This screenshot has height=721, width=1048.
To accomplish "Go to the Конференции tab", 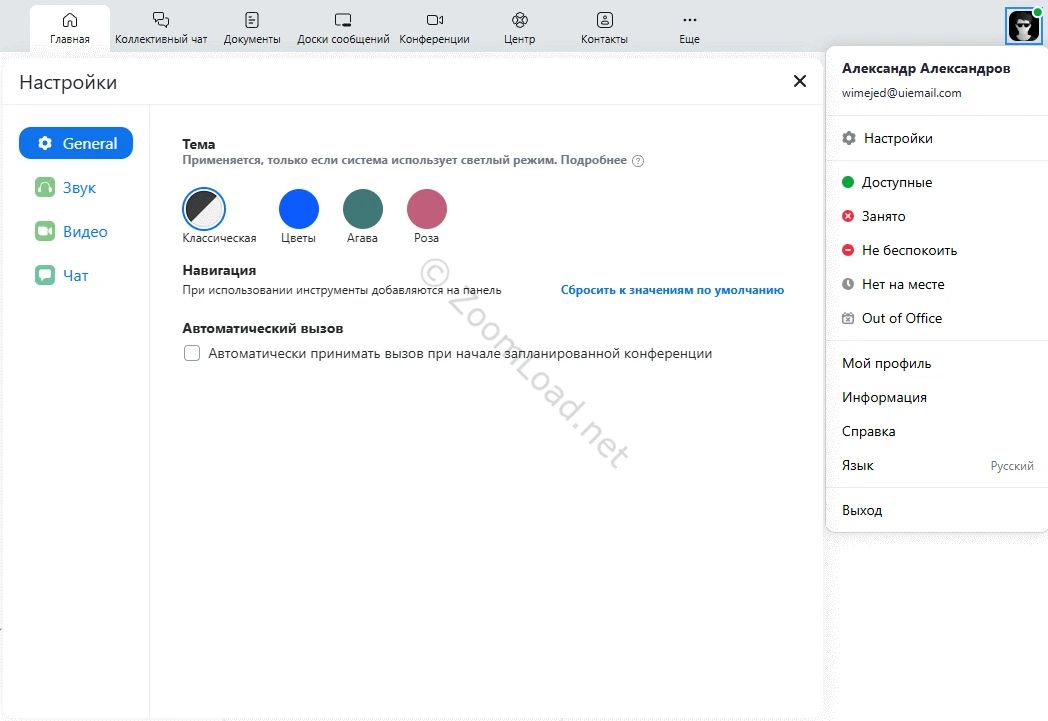I will [x=434, y=28].
